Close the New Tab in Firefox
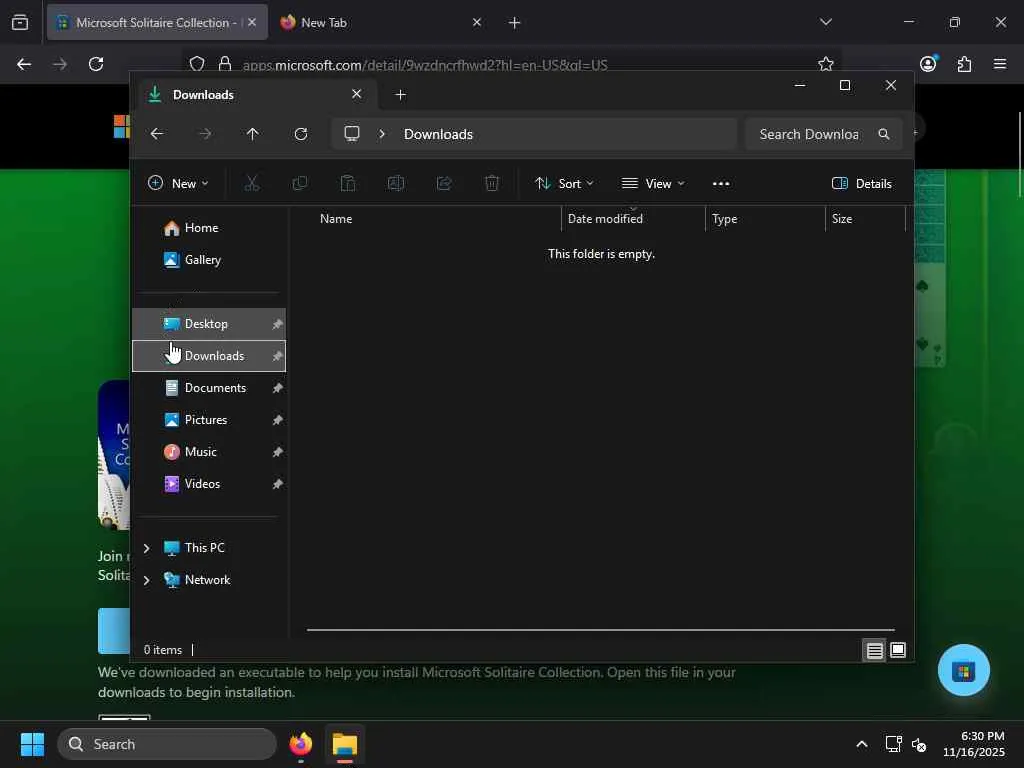 pos(477,22)
